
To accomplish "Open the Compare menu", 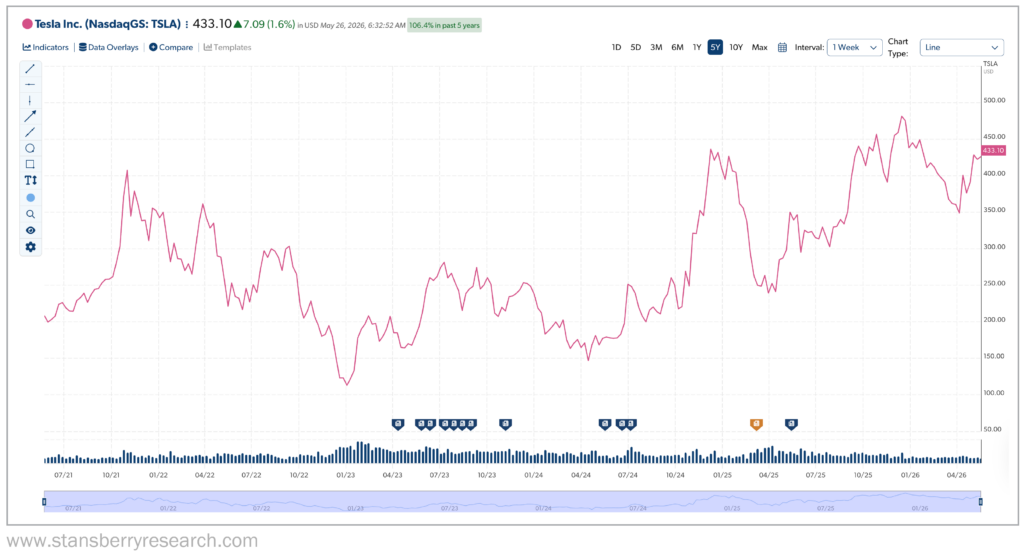I will tap(171, 48).
